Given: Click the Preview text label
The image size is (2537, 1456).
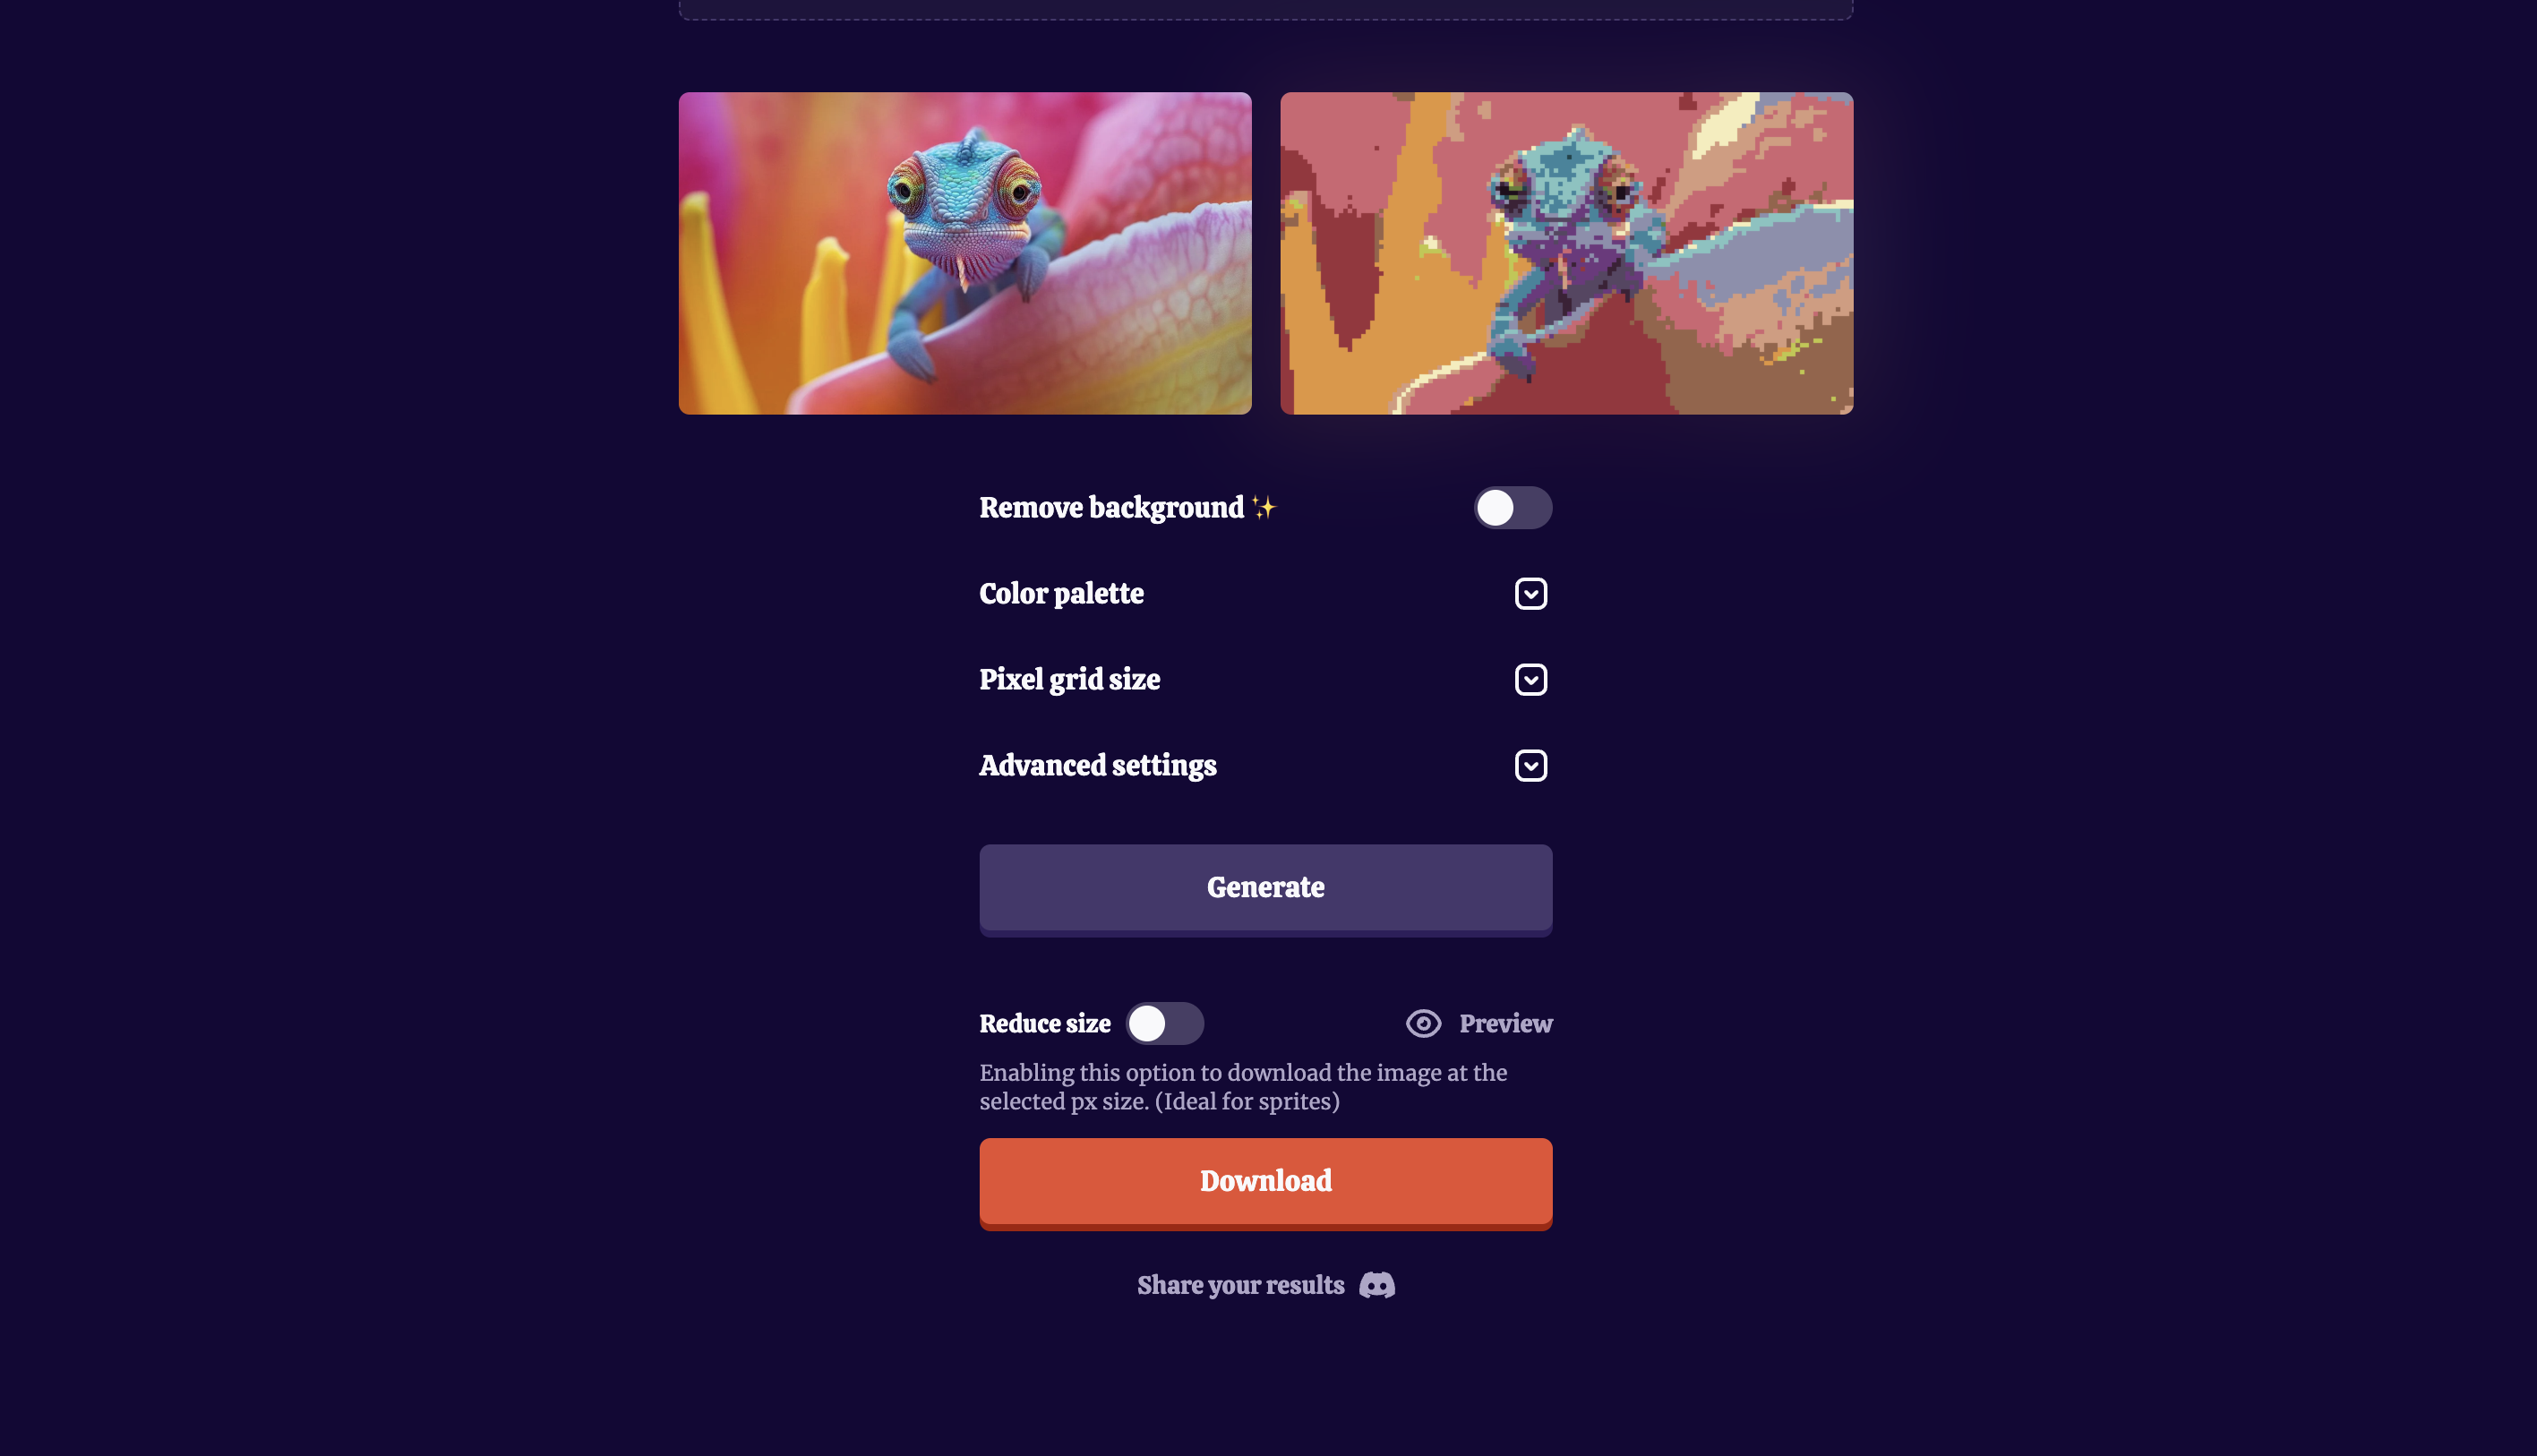Looking at the screenshot, I should pos(1505,1023).
